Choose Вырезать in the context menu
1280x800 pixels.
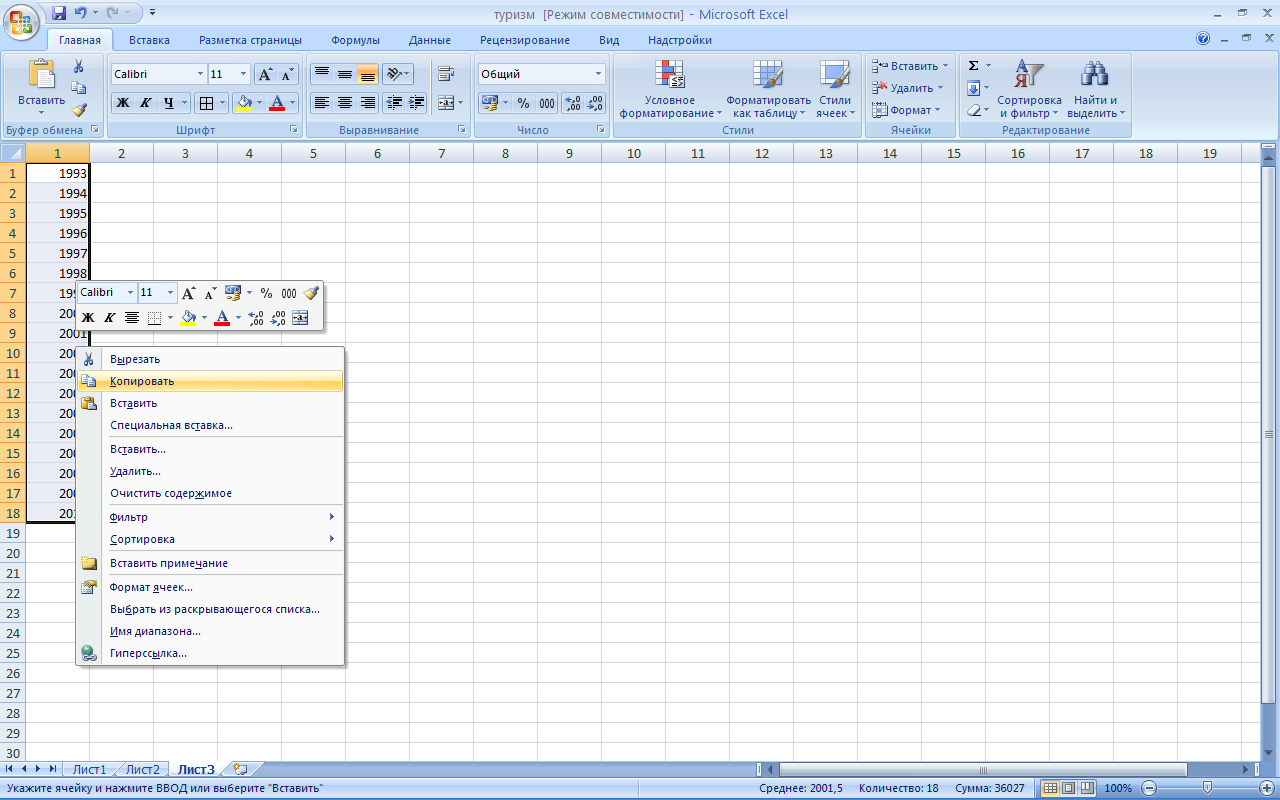210,359
